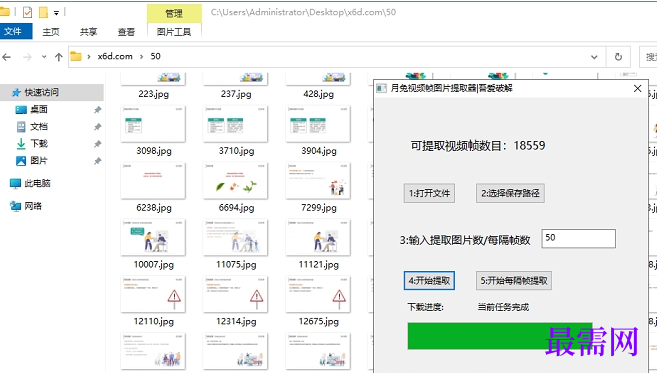Click x6d.com in the breadcrumb path

click(x=115, y=56)
